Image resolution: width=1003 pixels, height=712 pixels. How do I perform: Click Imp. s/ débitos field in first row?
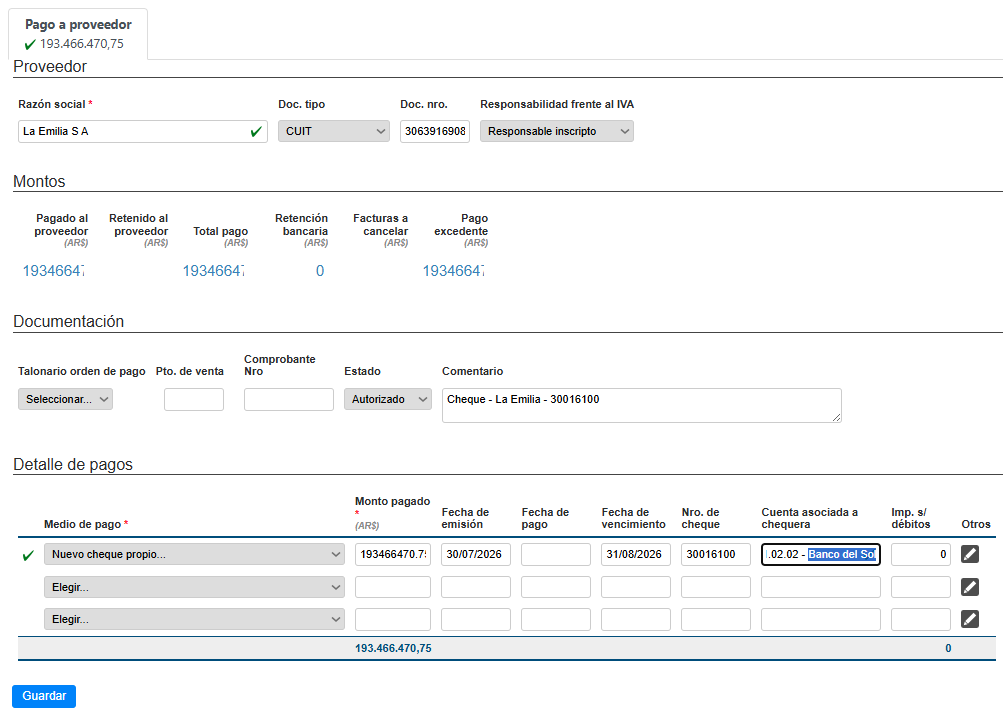pos(920,554)
